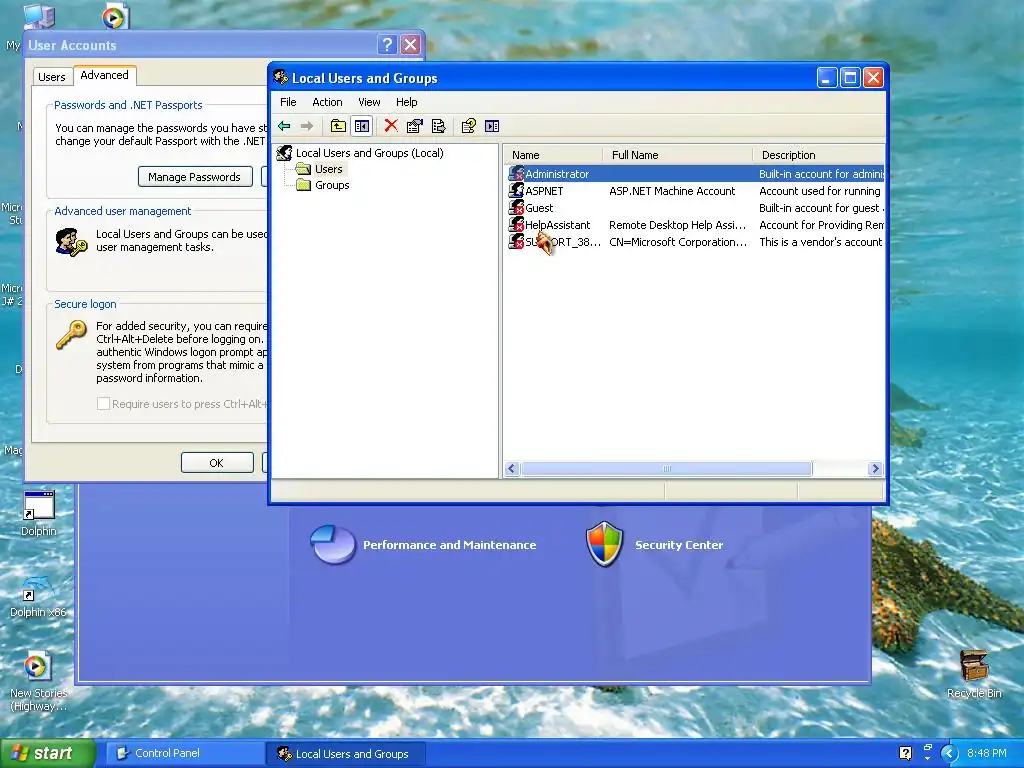Click the Guest account user icon
Screen dimensions: 1024x768
516,208
